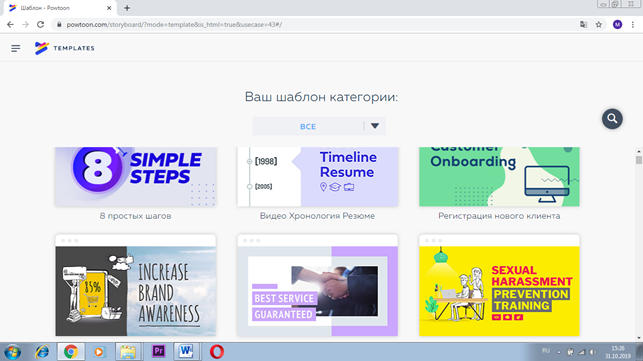The width and height of the screenshot is (643, 361).
Task: Show hidden tray icons arrow
Action: click(559, 352)
